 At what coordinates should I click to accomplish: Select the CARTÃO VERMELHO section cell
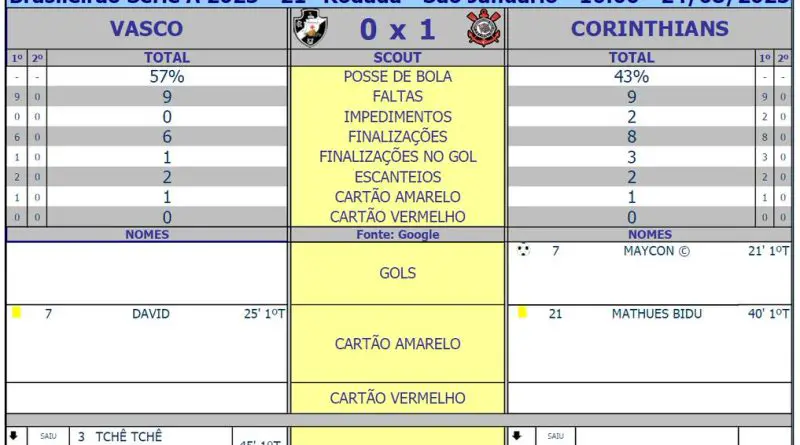click(397, 398)
